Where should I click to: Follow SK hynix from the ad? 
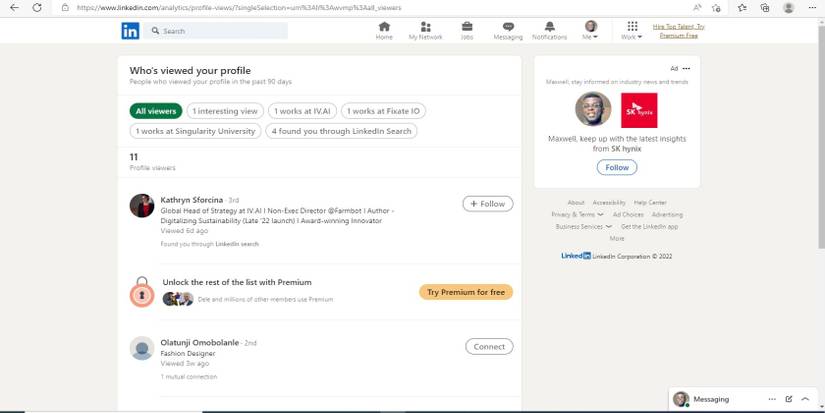tap(617, 167)
